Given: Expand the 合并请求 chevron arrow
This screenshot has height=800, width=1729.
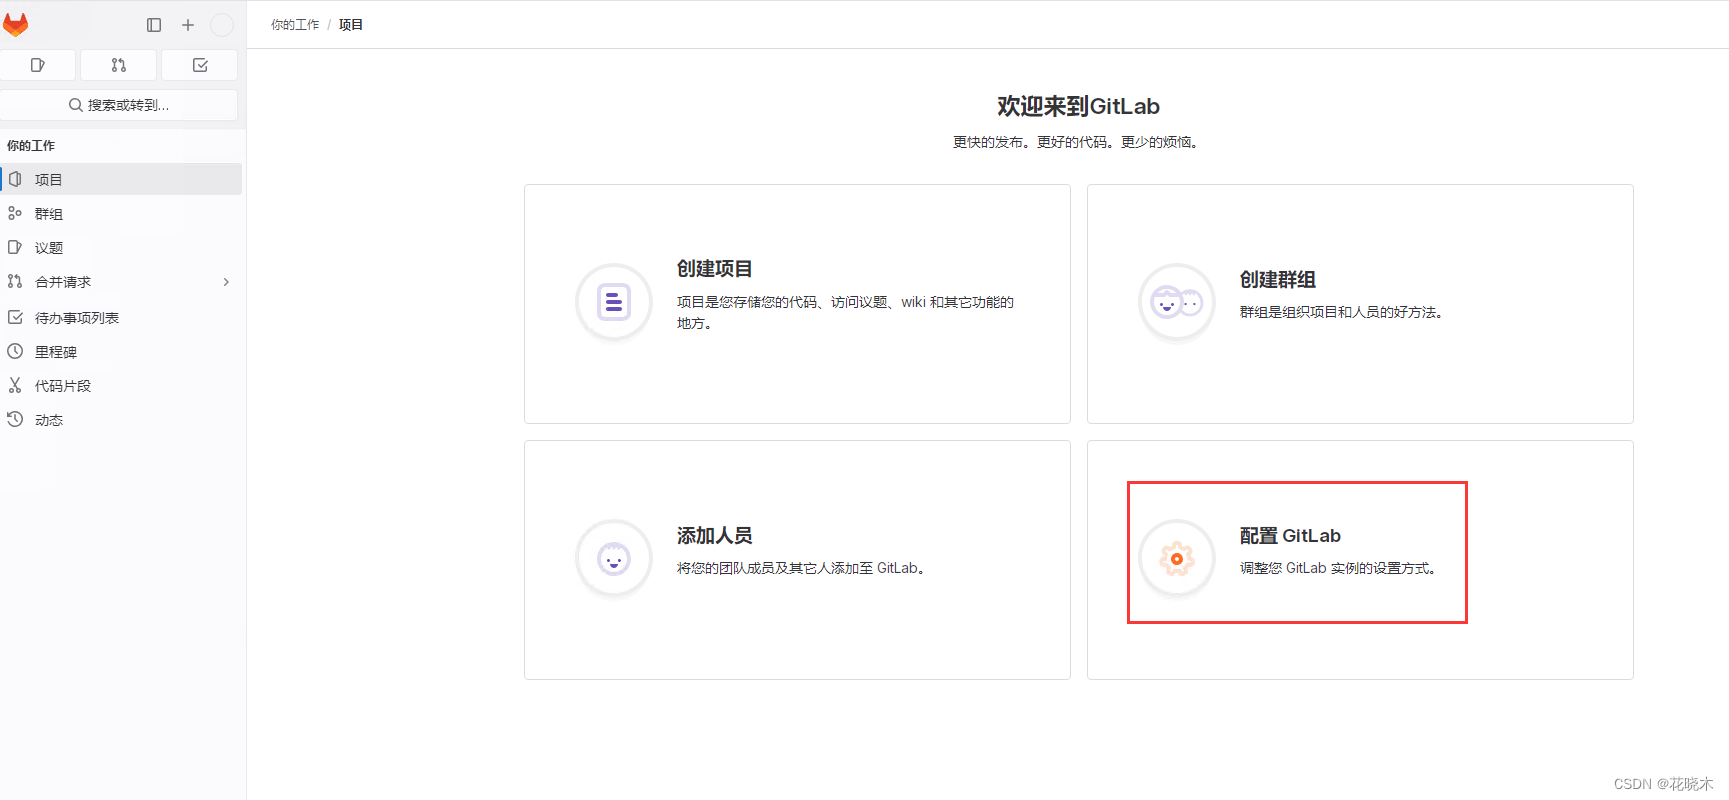Looking at the screenshot, I should pos(226,282).
